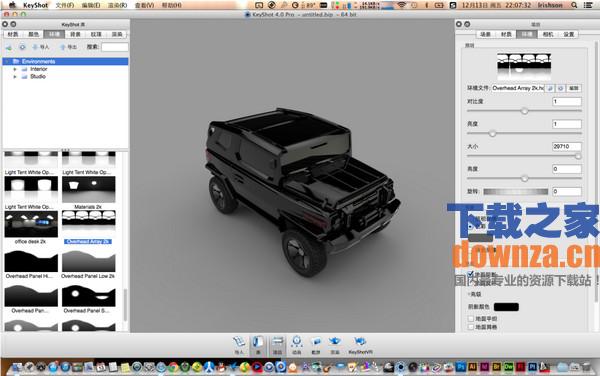Open the 帮助(H) menu
The width and height of the screenshot is (600, 376).
pos(171,5)
